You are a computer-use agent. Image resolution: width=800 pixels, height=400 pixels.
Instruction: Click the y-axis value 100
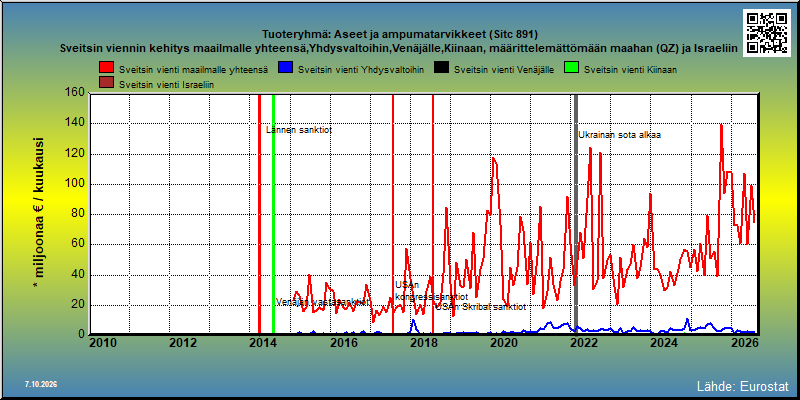click(74, 184)
